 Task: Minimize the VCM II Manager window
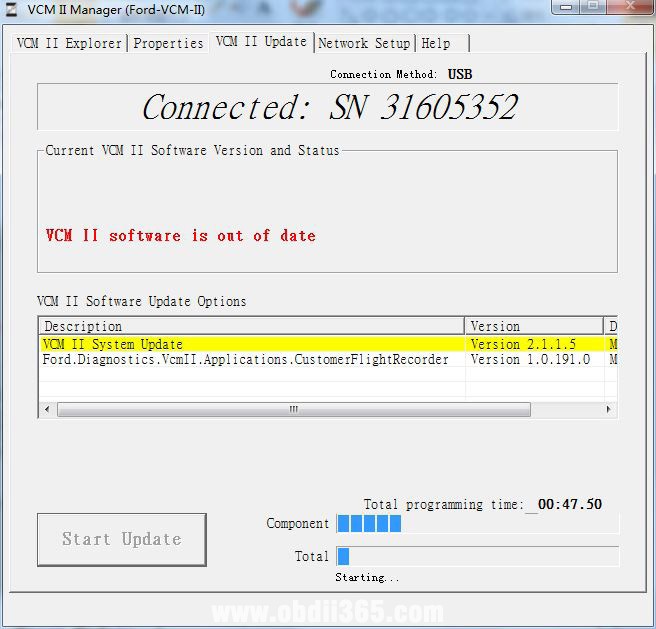click(566, 7)
